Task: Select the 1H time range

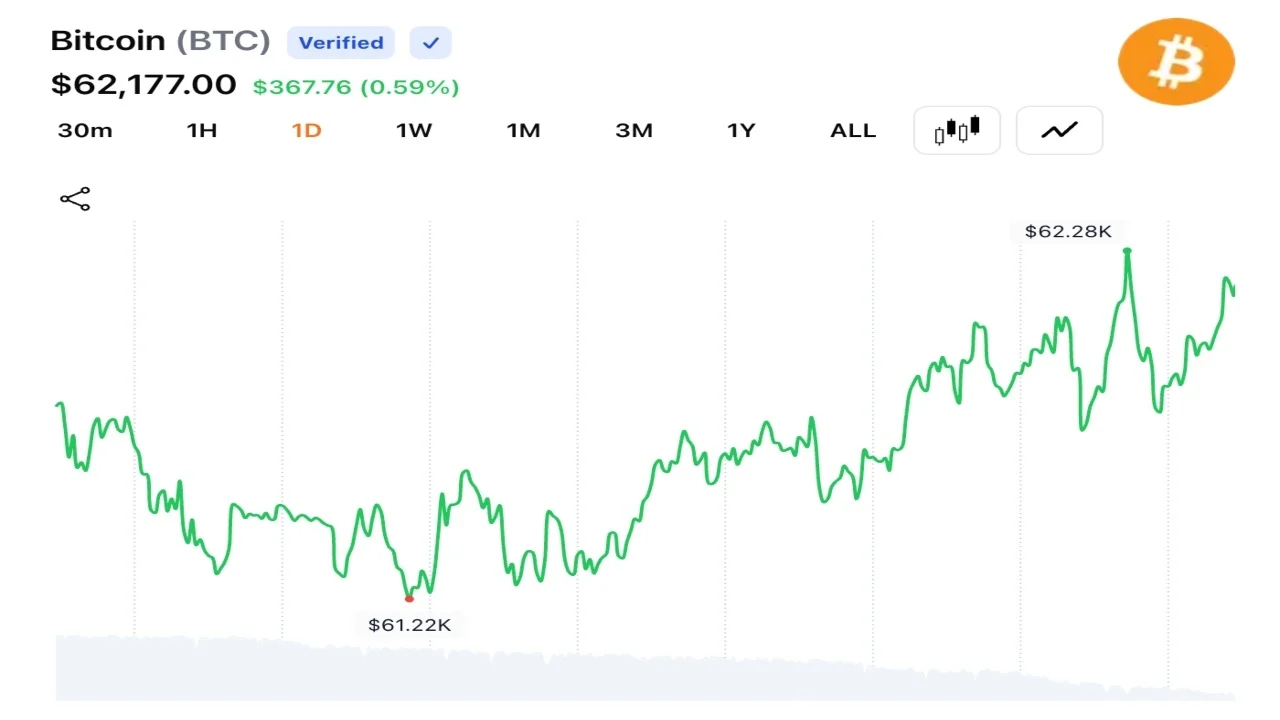Action: [202, 131]
